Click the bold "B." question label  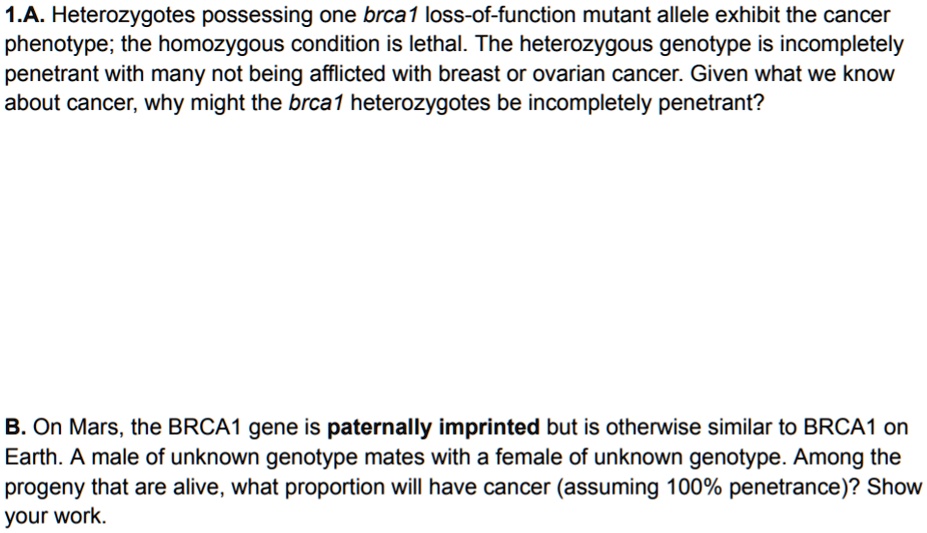(15, 427)
